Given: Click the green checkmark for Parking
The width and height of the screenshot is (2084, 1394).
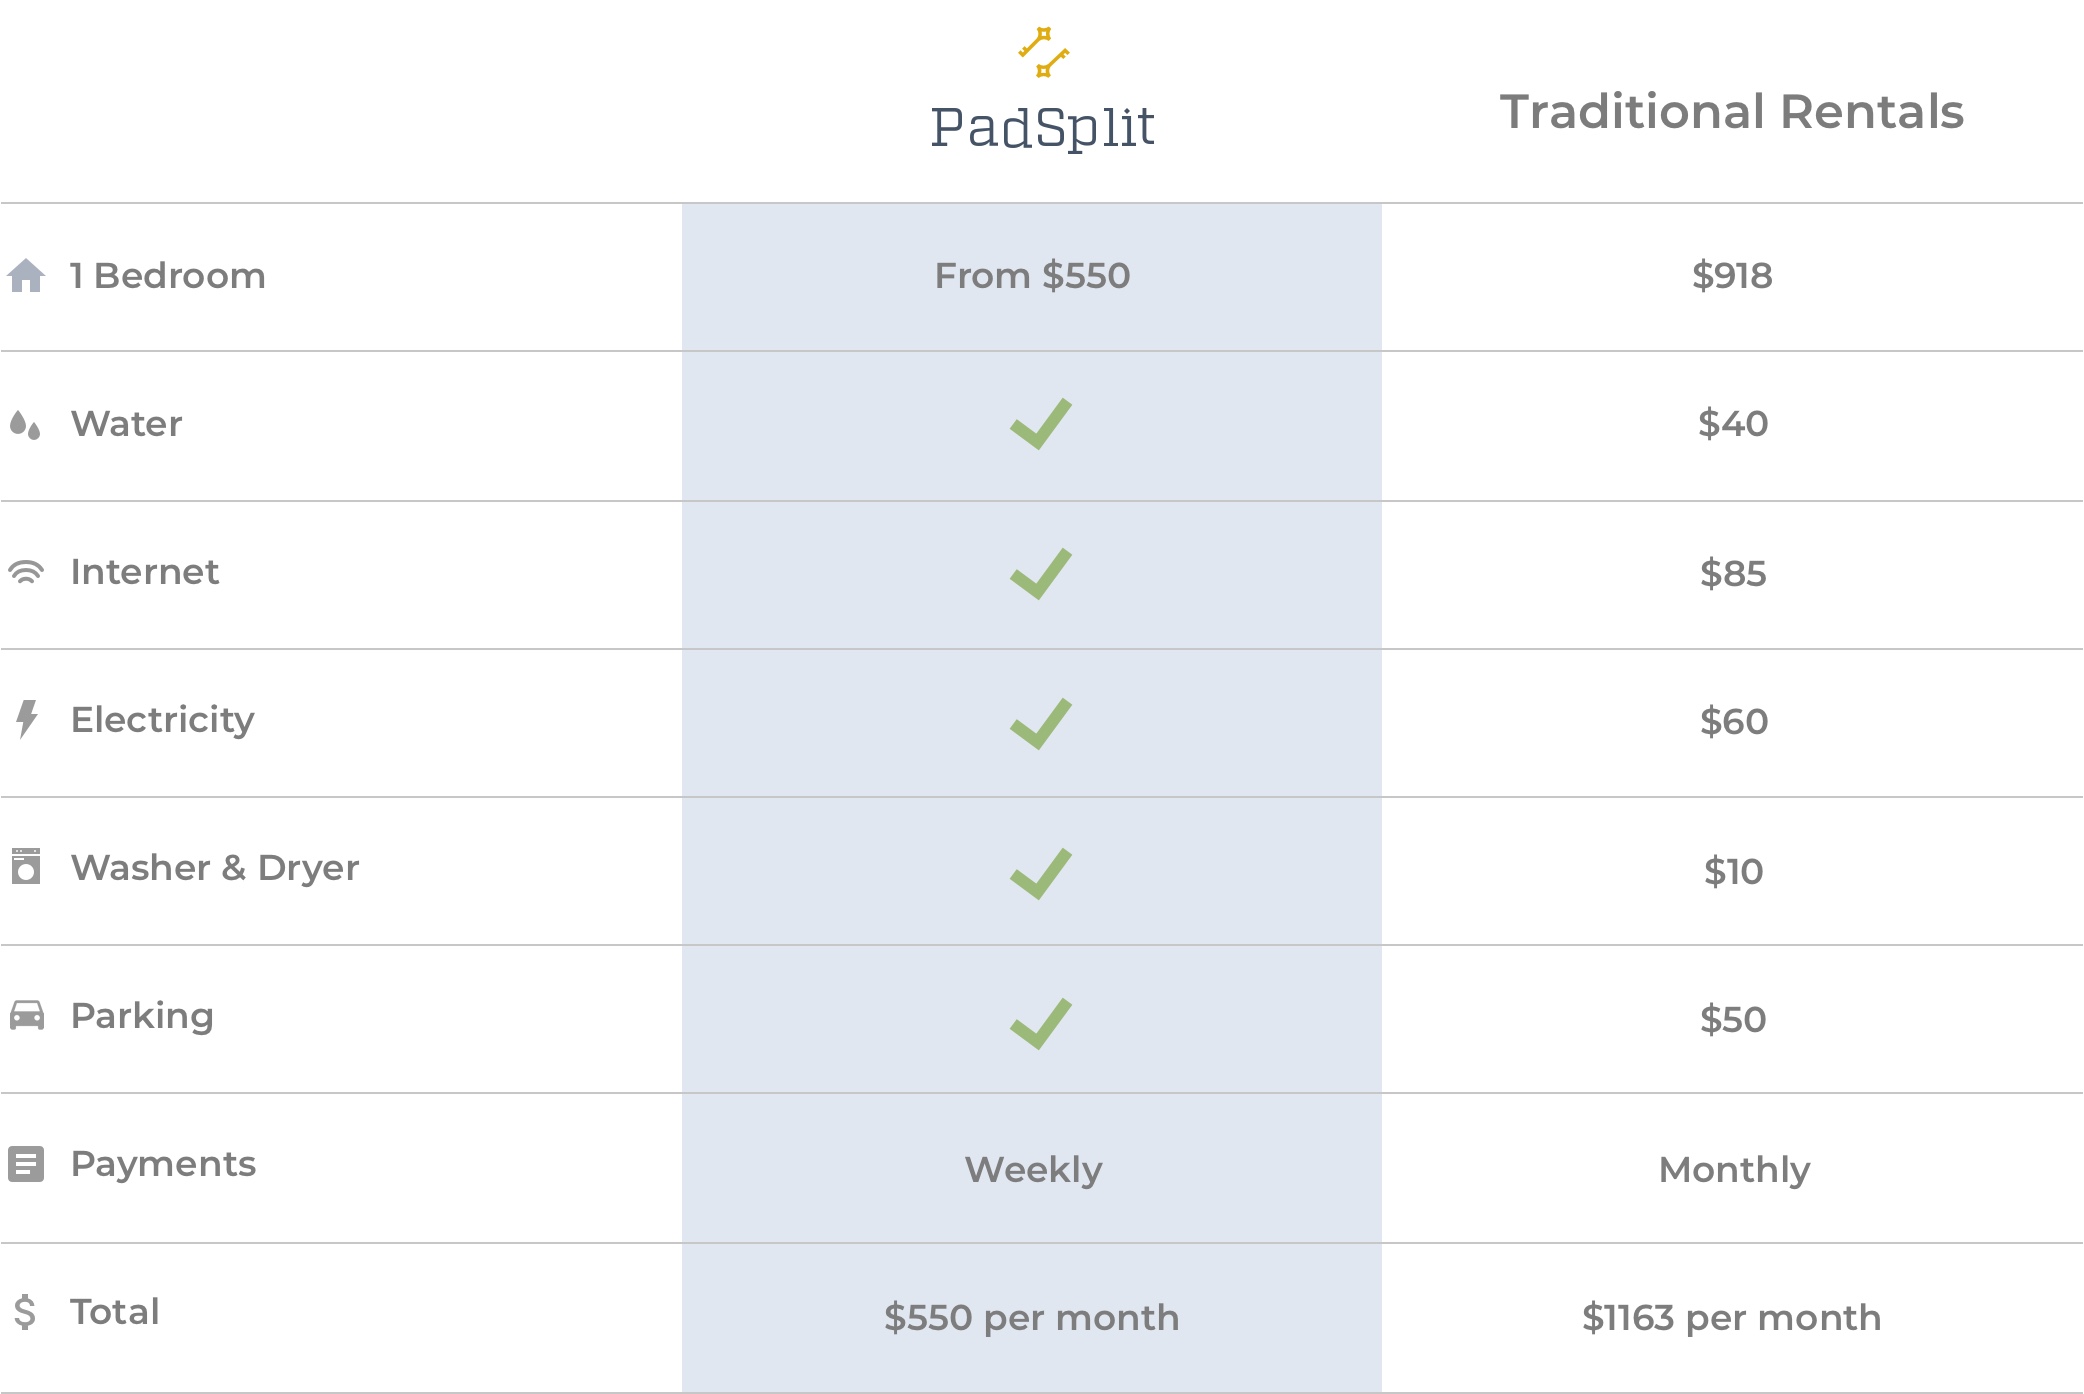Looking at the screenshot, I should coord(1040,1023).
